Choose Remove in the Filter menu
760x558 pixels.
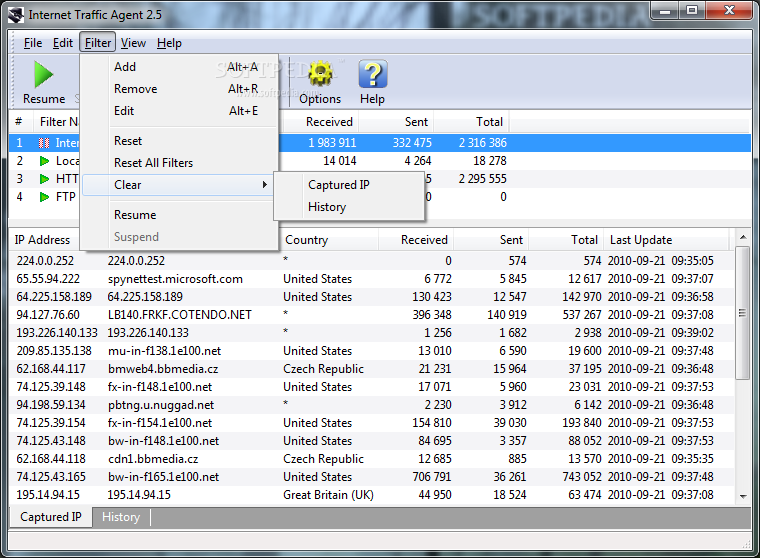(180, 89)
